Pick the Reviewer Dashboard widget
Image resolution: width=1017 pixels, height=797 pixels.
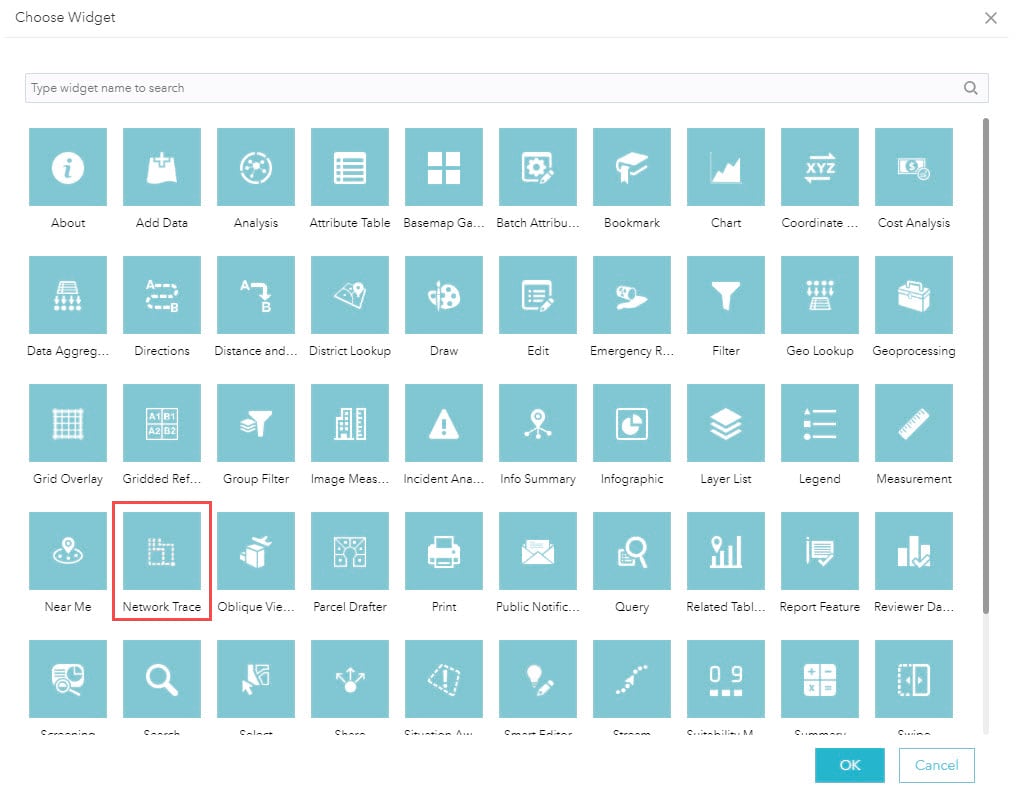(914, 551)
